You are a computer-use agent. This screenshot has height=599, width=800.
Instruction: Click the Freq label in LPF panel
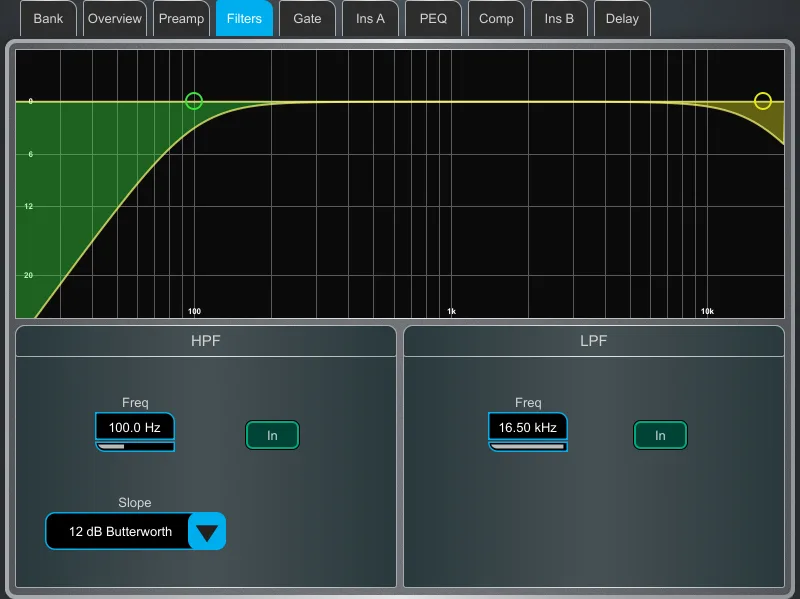coord(528,403)
